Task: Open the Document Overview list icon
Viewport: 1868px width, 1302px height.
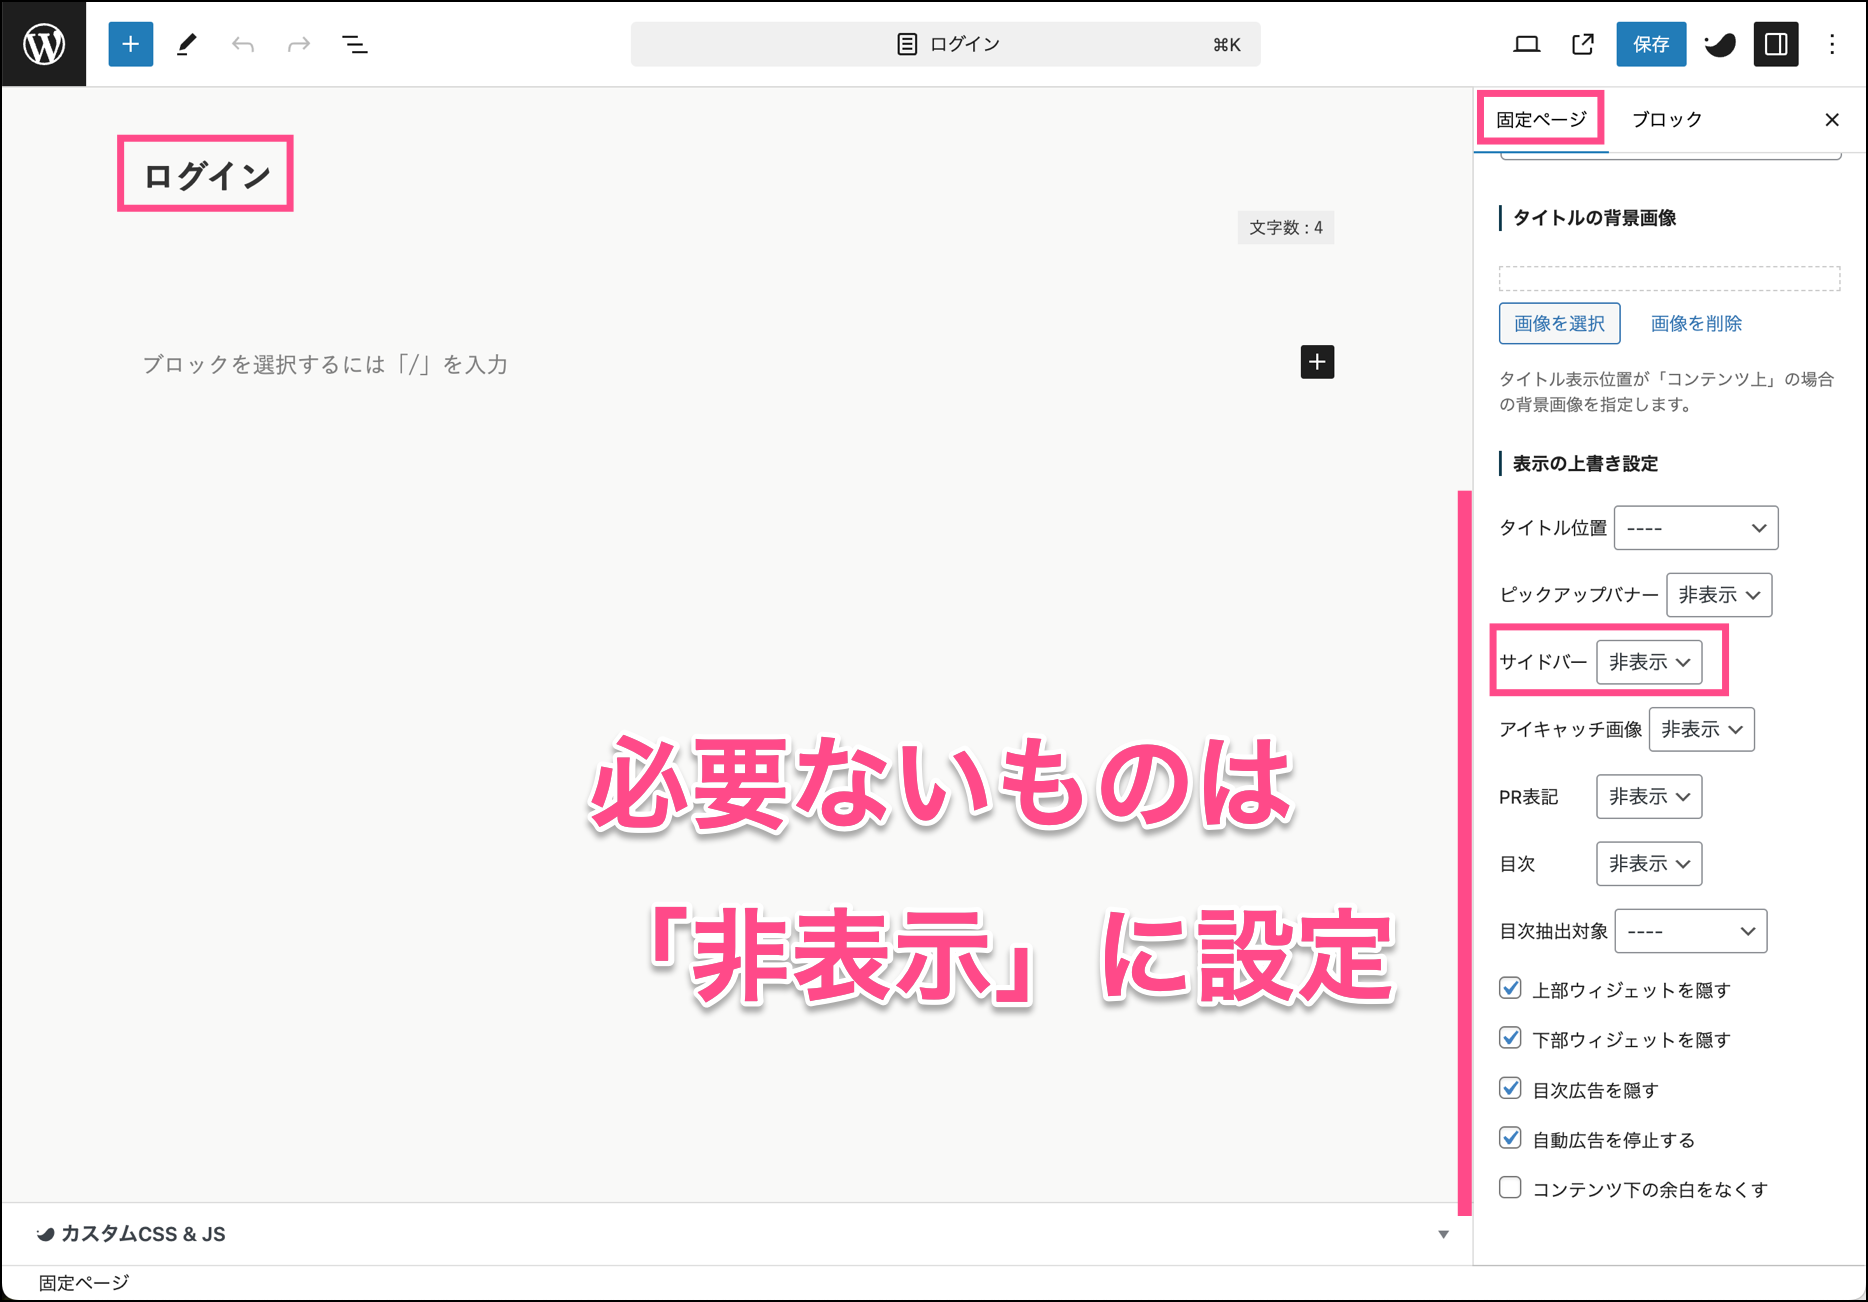Action: coord(355,44)
